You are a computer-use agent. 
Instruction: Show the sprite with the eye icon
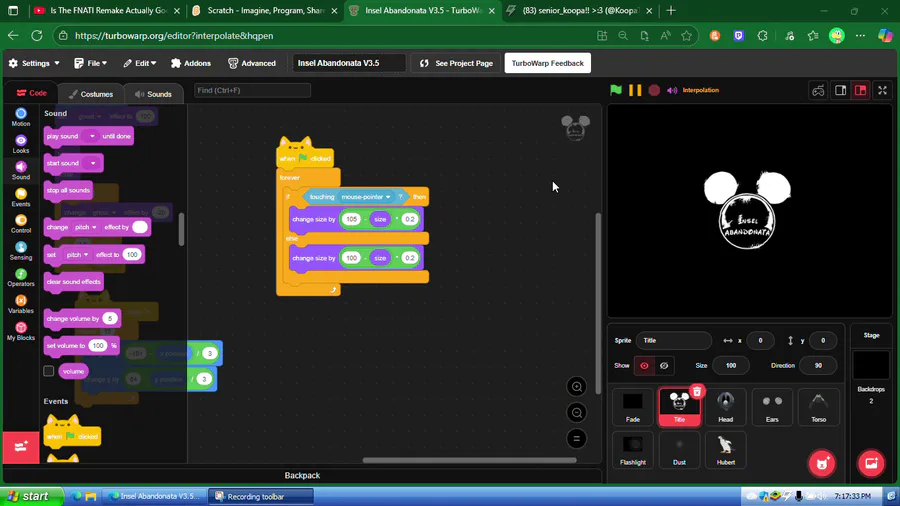point(644,365)
